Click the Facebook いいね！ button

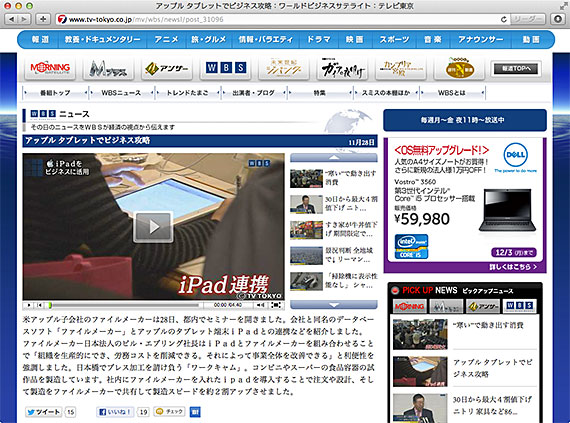tap(115, 412)
